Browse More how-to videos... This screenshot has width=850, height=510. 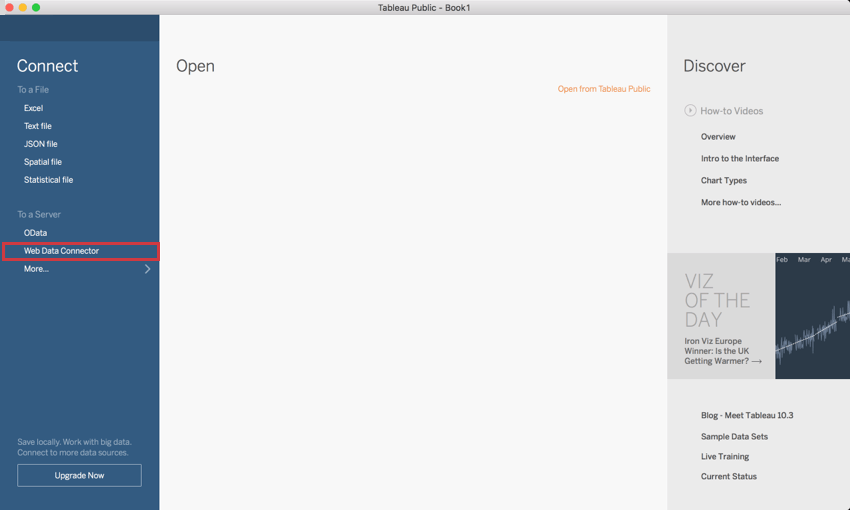point(741,202)
